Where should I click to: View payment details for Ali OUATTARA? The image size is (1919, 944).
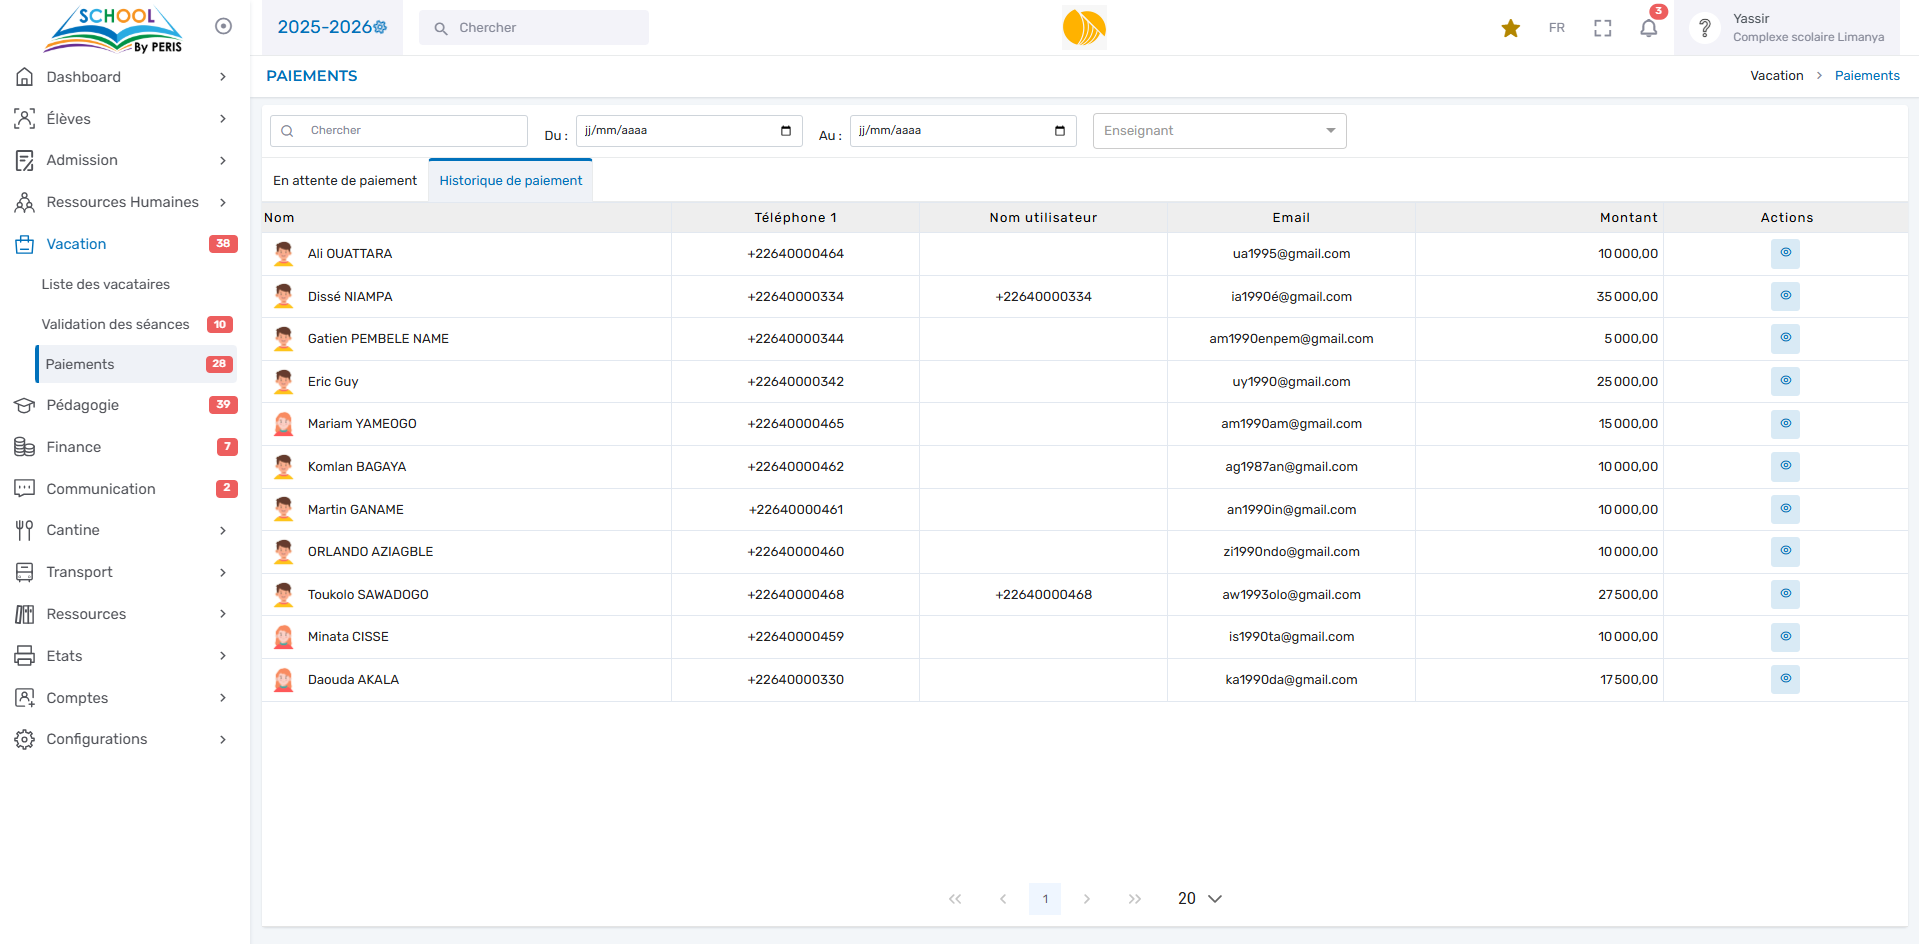click(x=1784, y=253)
